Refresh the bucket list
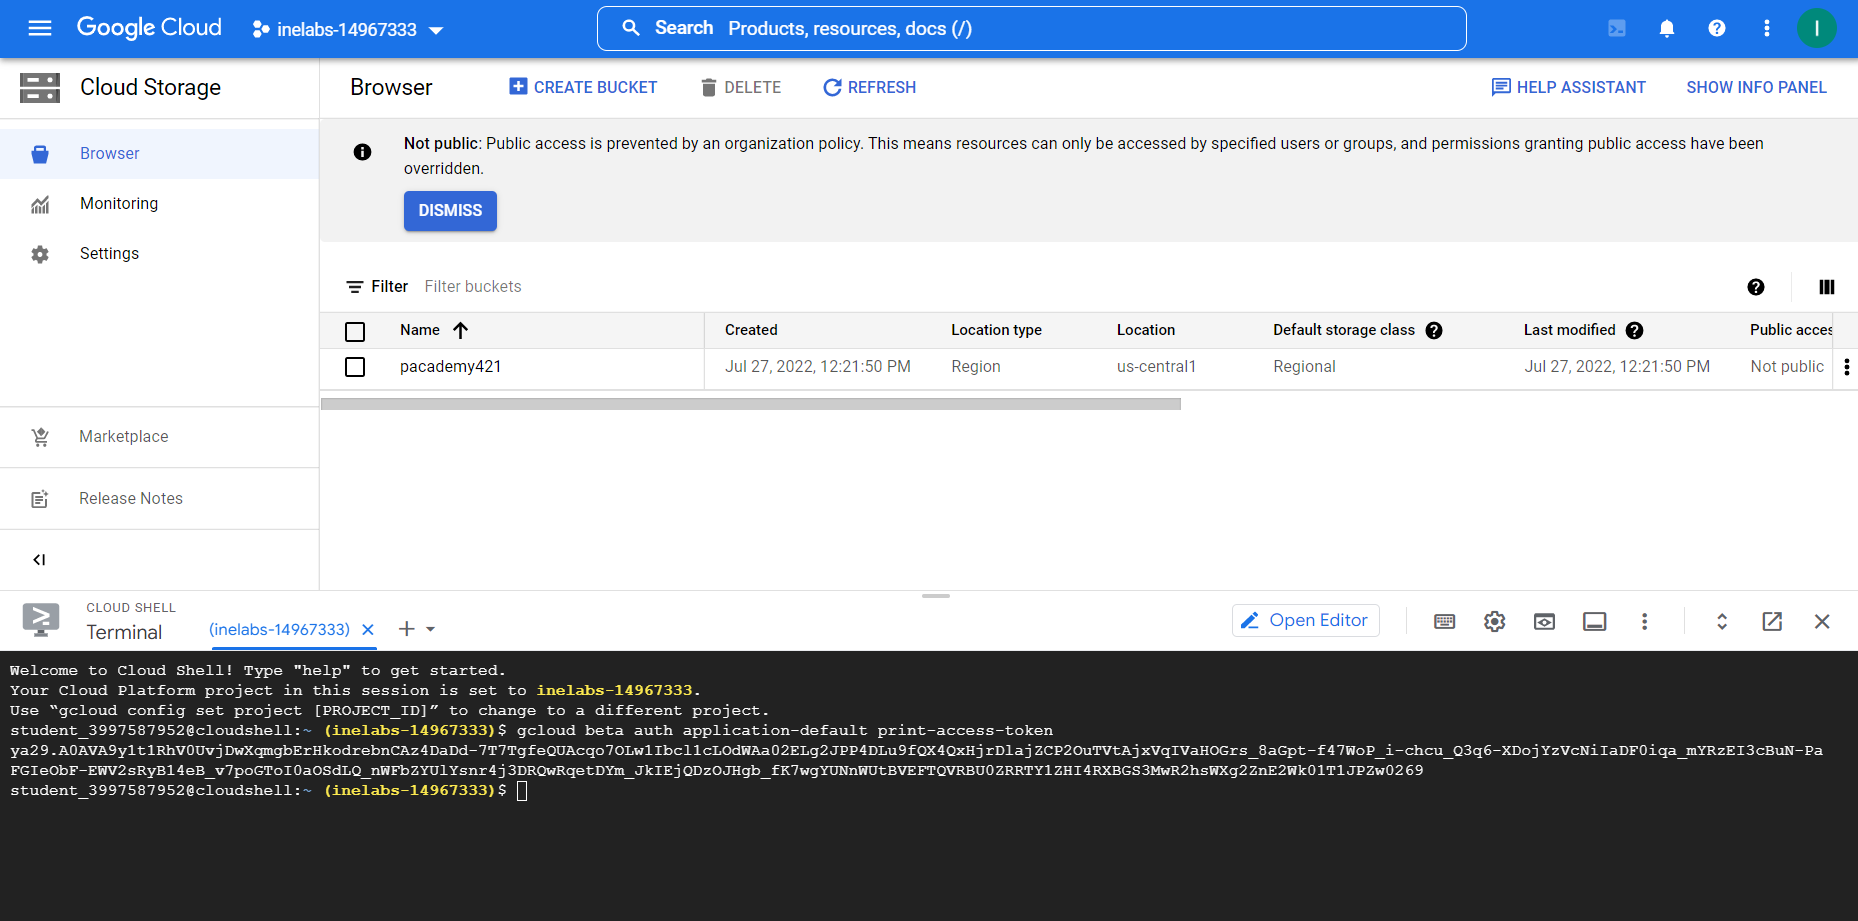 869,88
